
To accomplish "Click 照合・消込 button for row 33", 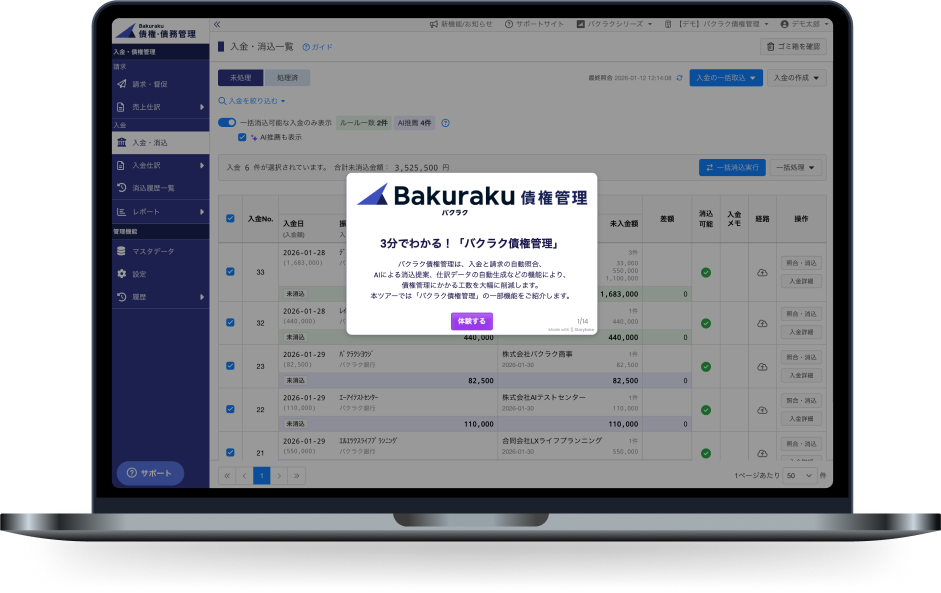I will [x=801, y=263].
